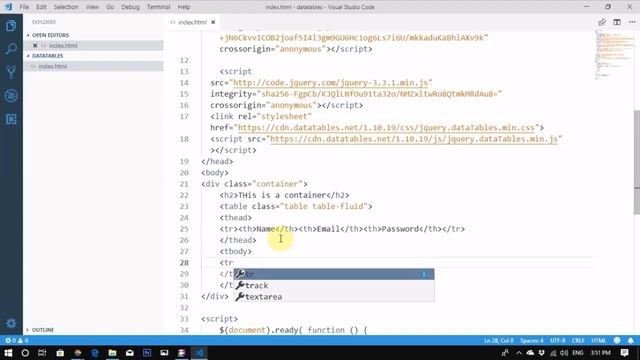Collapse the Open Editors section
Screen dimensions: 640x360
pyautogui.click(x=50, y=35)
